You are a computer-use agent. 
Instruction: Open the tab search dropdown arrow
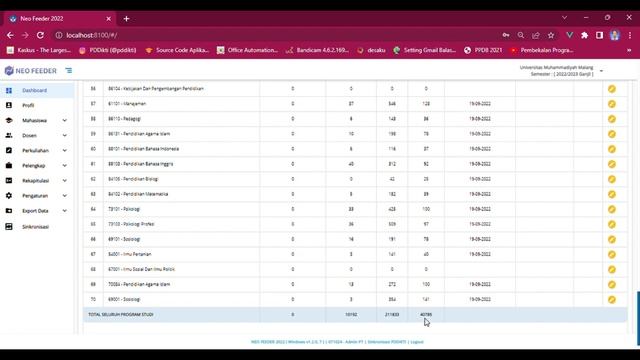pos(564,18)
